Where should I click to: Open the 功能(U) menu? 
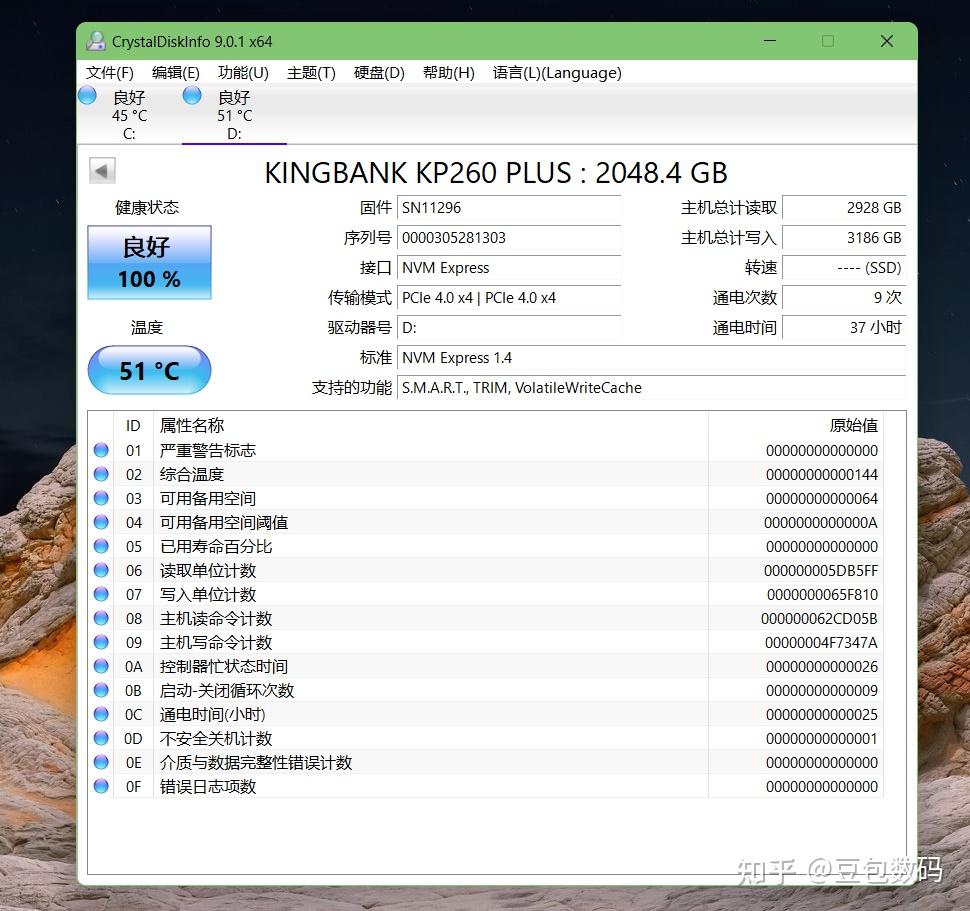pos(241,72)
